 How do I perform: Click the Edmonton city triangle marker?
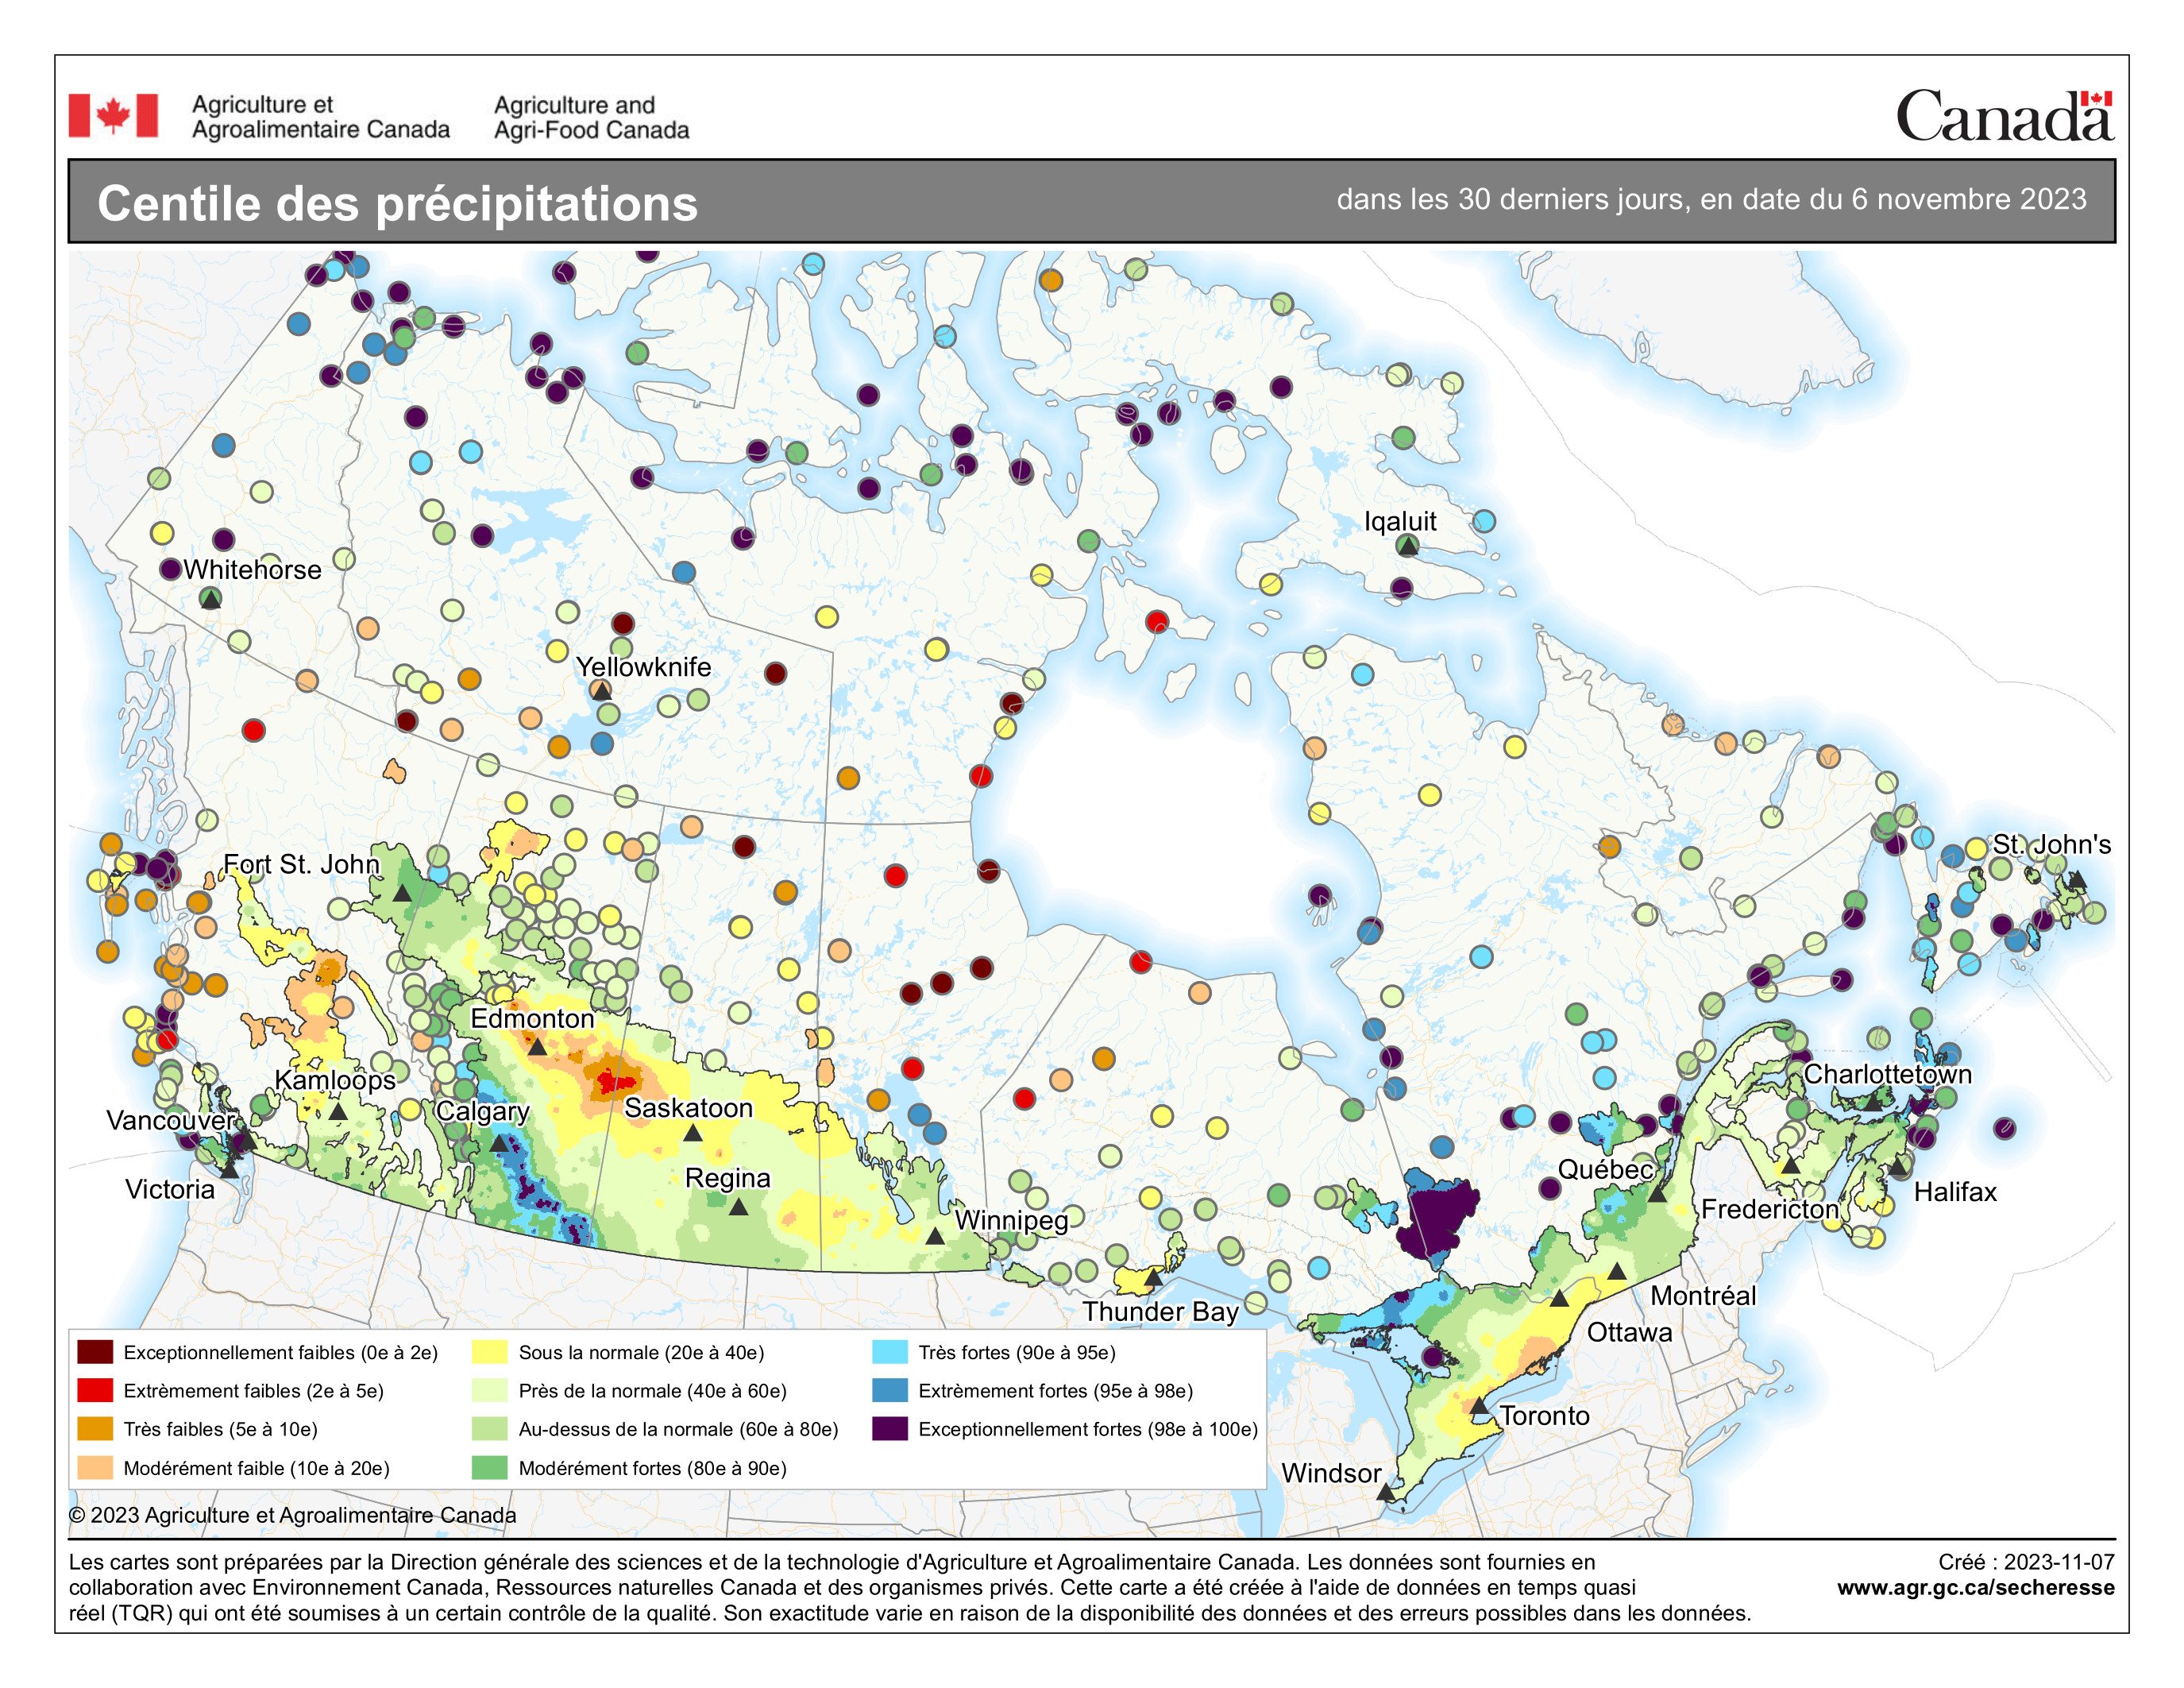click(537, 1047)
